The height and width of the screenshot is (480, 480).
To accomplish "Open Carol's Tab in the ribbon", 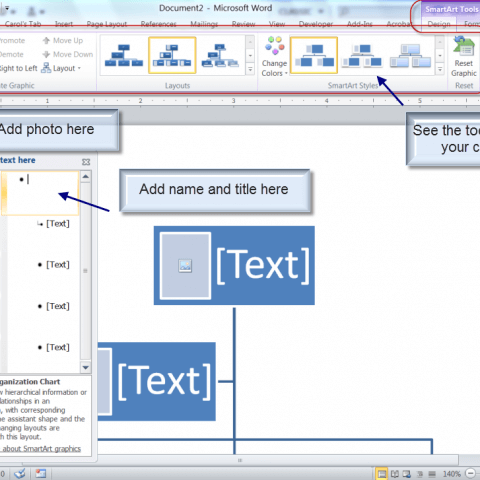I will point(23,24).
